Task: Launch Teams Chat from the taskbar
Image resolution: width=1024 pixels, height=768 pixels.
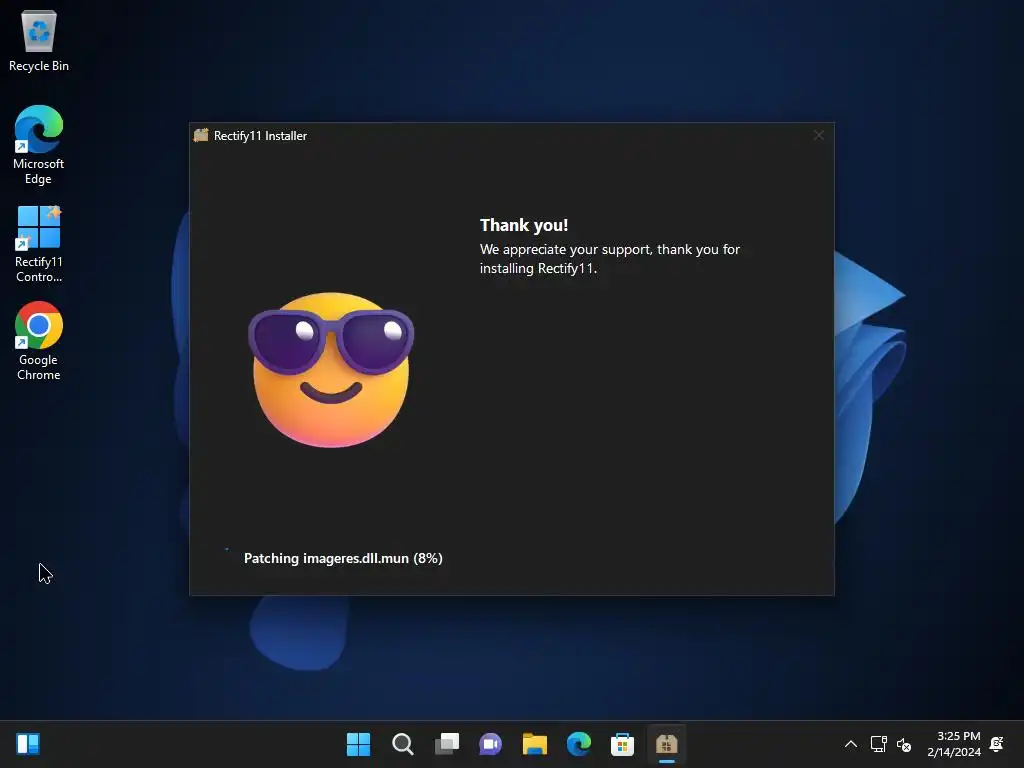Action: pos(490,744)
